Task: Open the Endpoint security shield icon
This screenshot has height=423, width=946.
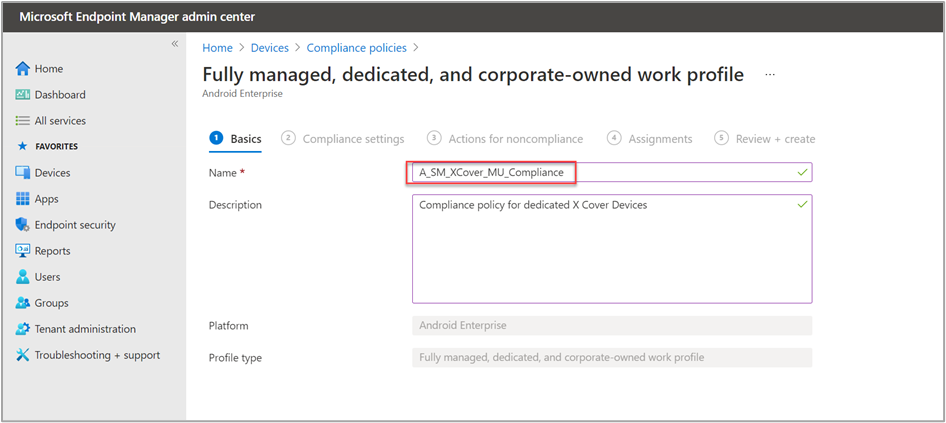Action: (22, 225)
